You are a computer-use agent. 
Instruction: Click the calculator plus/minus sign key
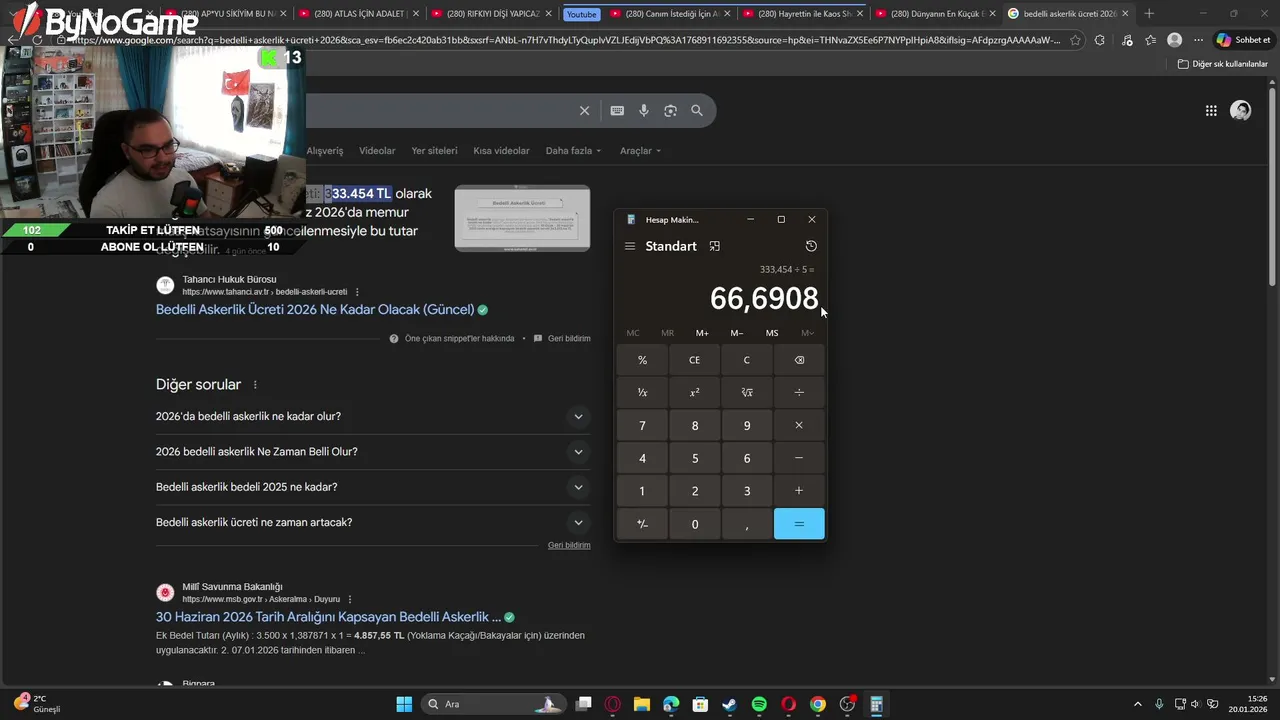coord(642,524)
